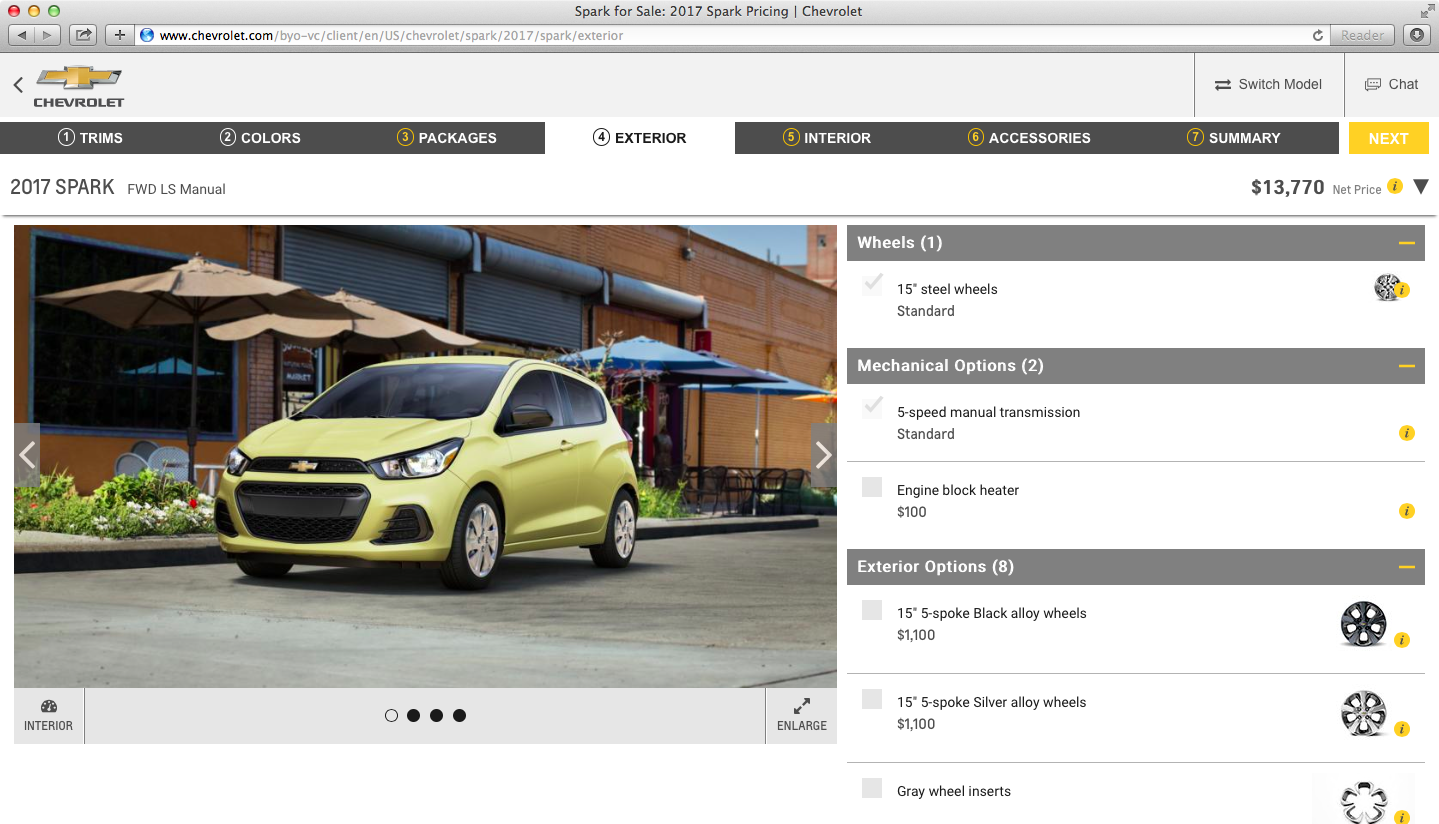This screenshot has height=824, width=1439.
Task: Show previous vehicle image with left arrow
Action: click(27, 455)
